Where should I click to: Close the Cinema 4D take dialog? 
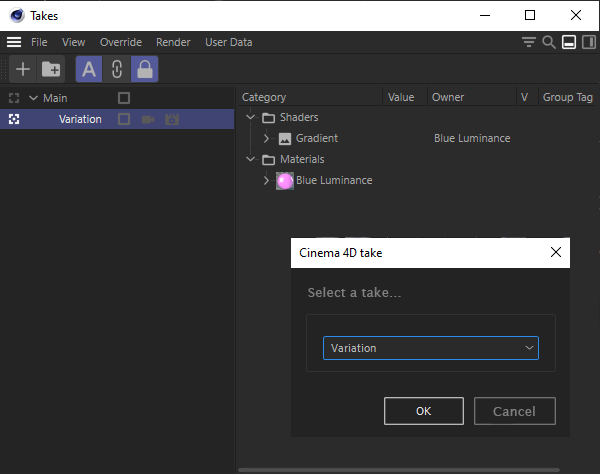pos(556,252)
